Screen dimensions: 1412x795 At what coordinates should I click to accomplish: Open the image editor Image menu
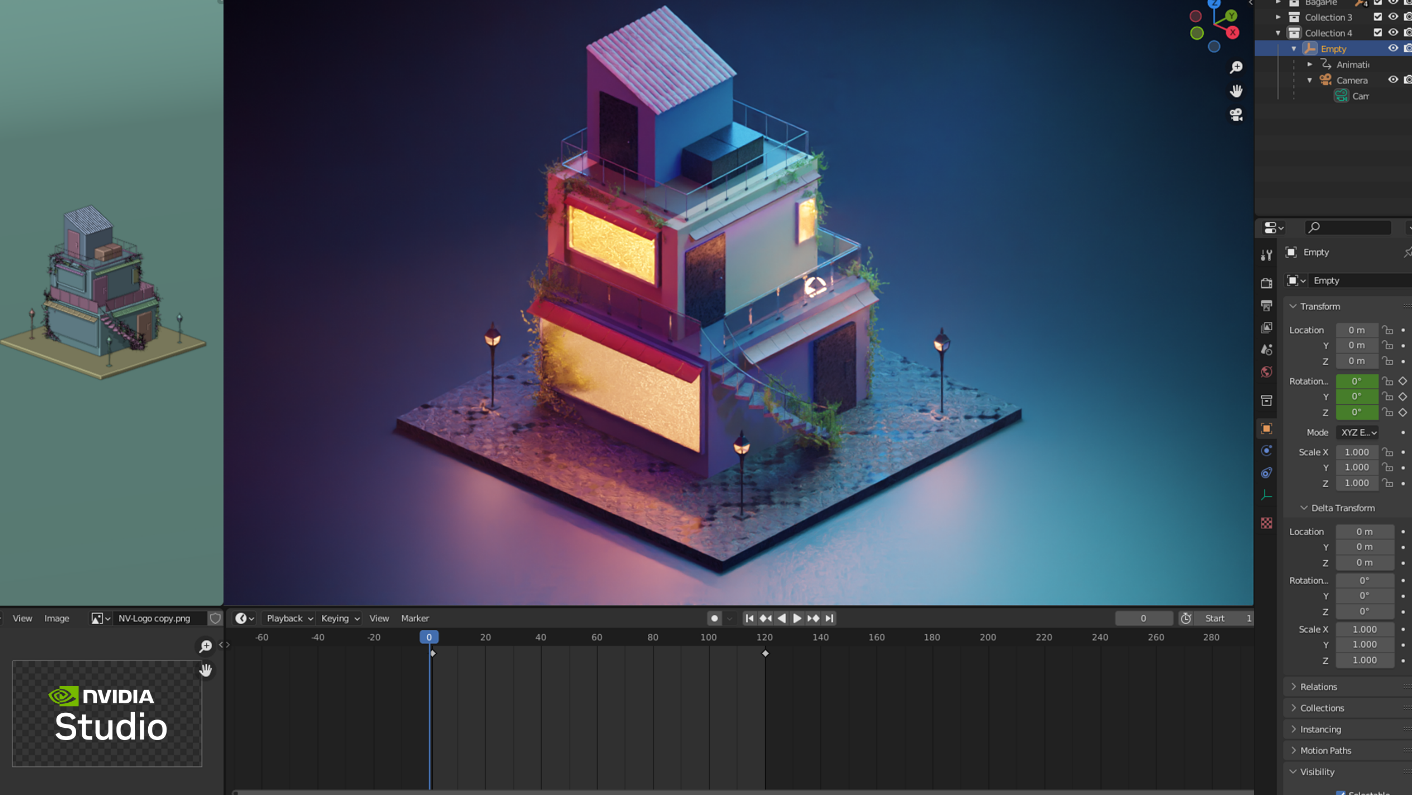(57, 618)
